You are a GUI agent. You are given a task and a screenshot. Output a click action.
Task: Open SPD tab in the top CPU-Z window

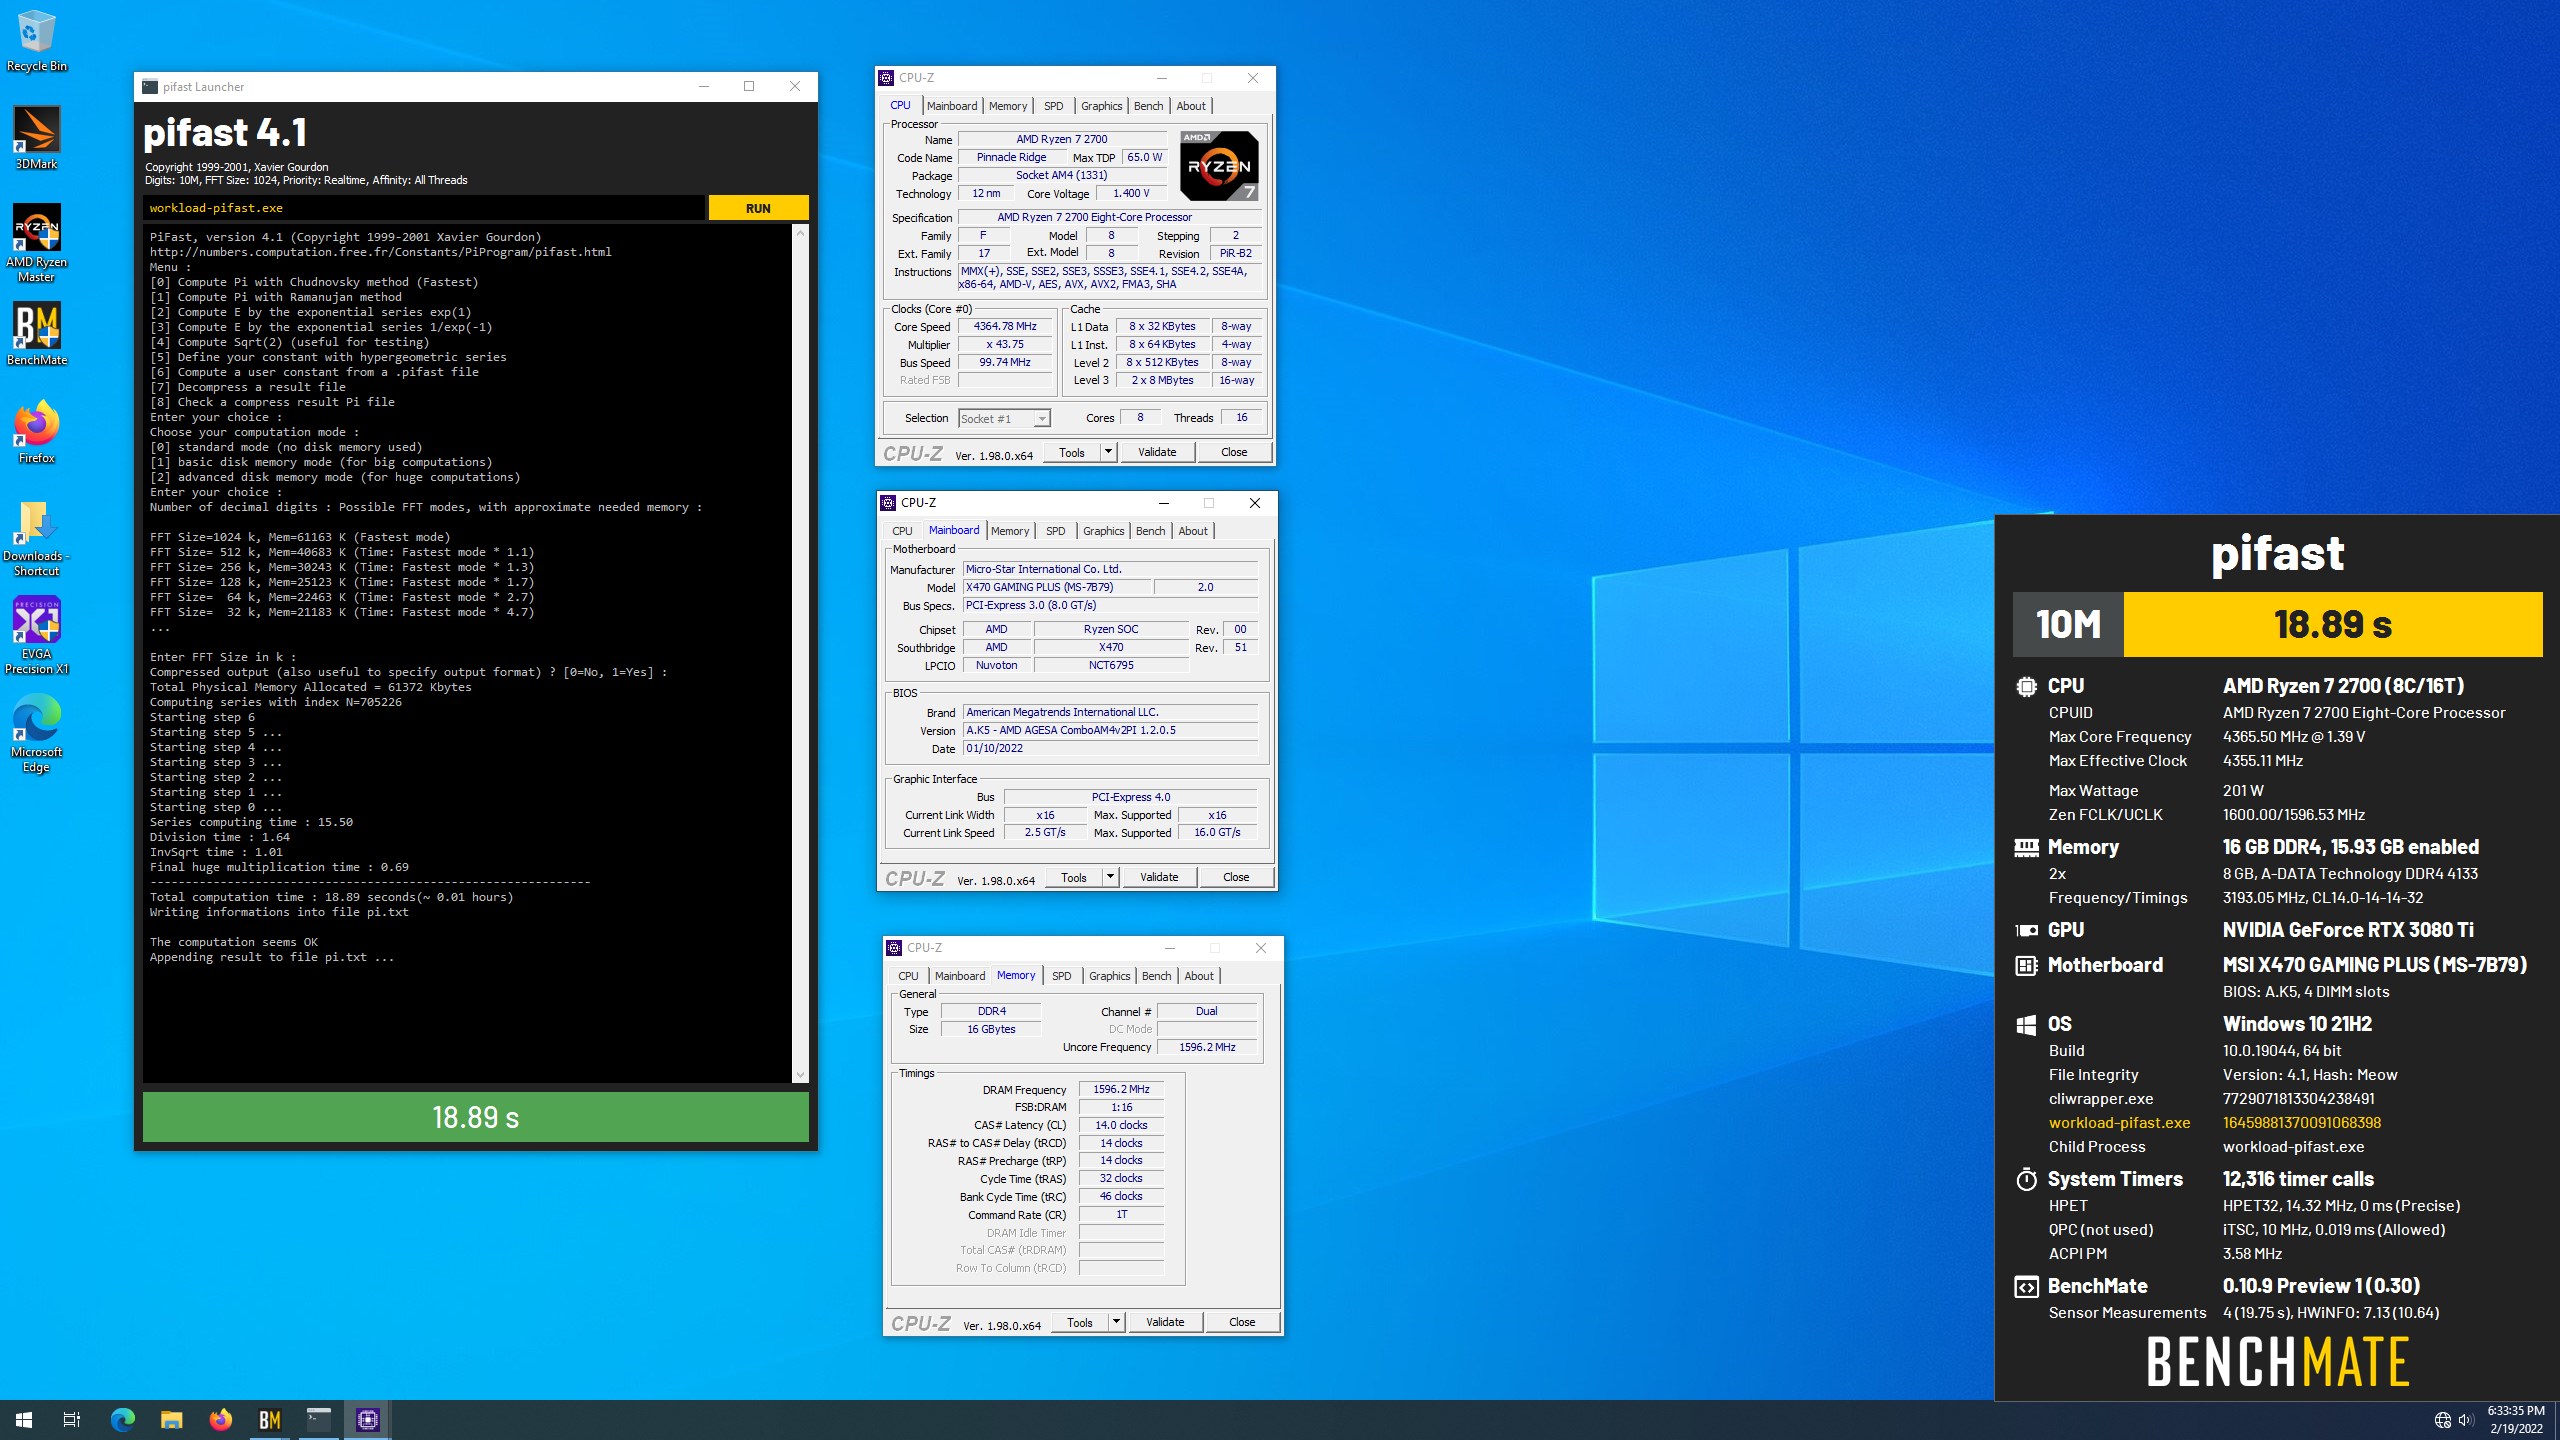pyautogui.click(x=1054, y=106)
